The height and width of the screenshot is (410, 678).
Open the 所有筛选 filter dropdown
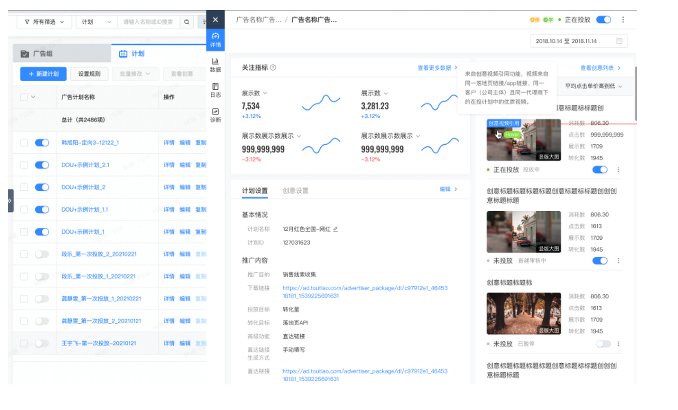(x=44, y=22)
